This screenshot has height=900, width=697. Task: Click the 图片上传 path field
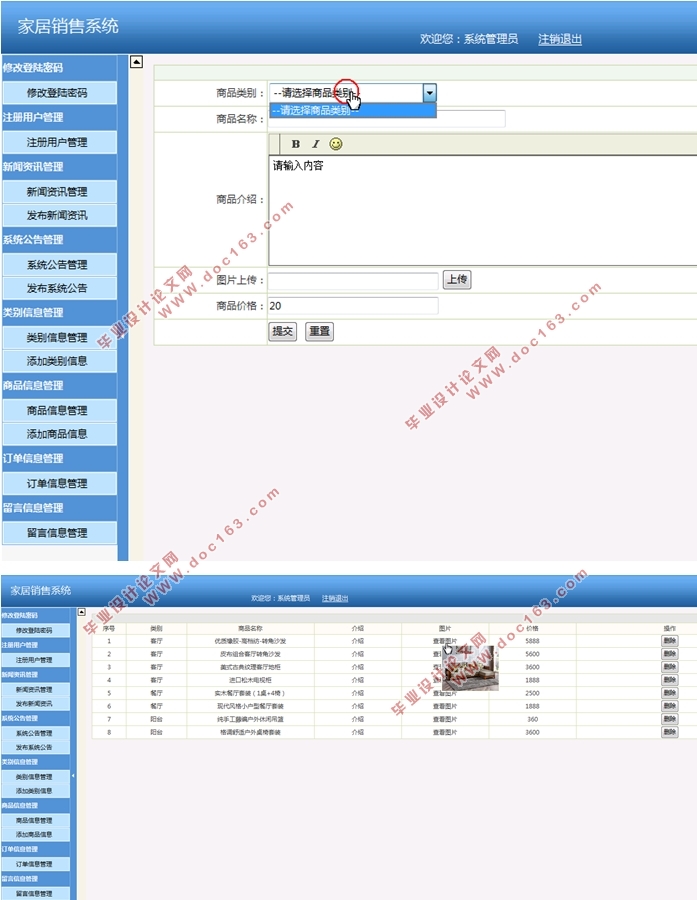point(353,280)
